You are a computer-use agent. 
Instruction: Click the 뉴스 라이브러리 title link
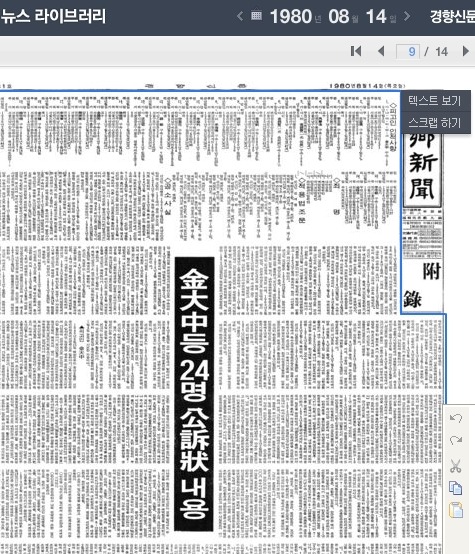[53, 16]
